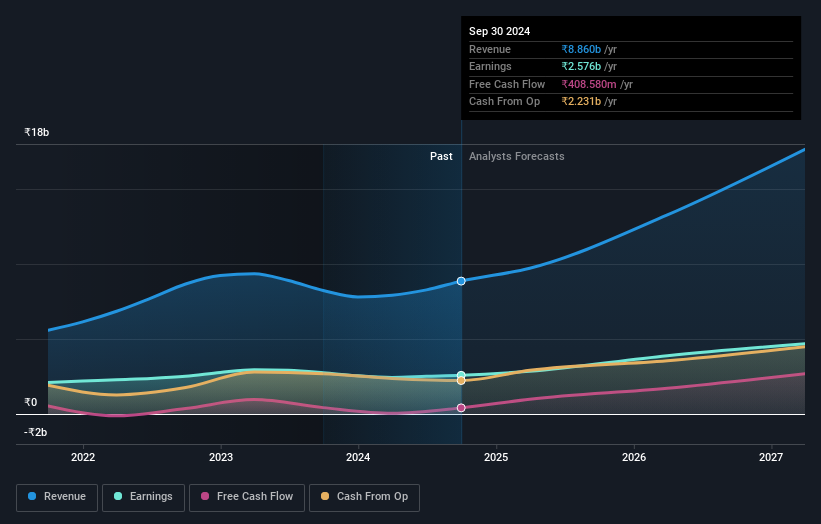This screenshot has height=524, width=821.
Task: Select the 2024 x-axis label
Action: [358, 457]
